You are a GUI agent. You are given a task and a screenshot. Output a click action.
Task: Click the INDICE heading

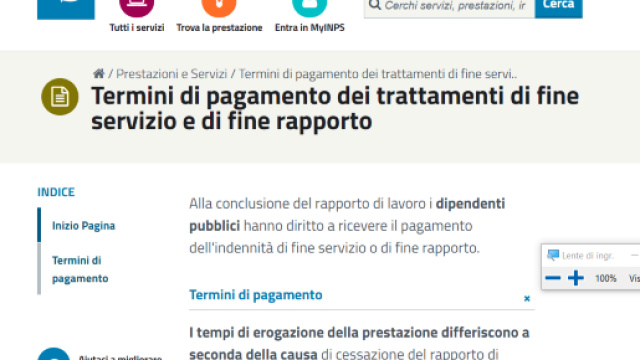click(56, 192)
